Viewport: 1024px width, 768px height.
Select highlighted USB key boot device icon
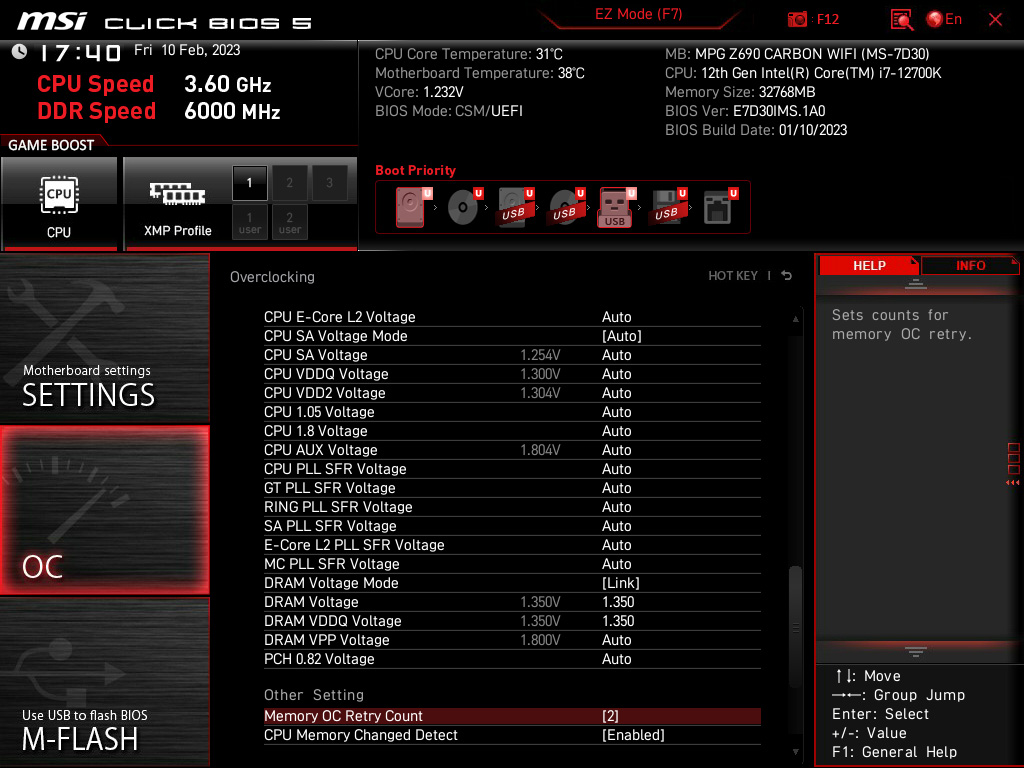616,207
